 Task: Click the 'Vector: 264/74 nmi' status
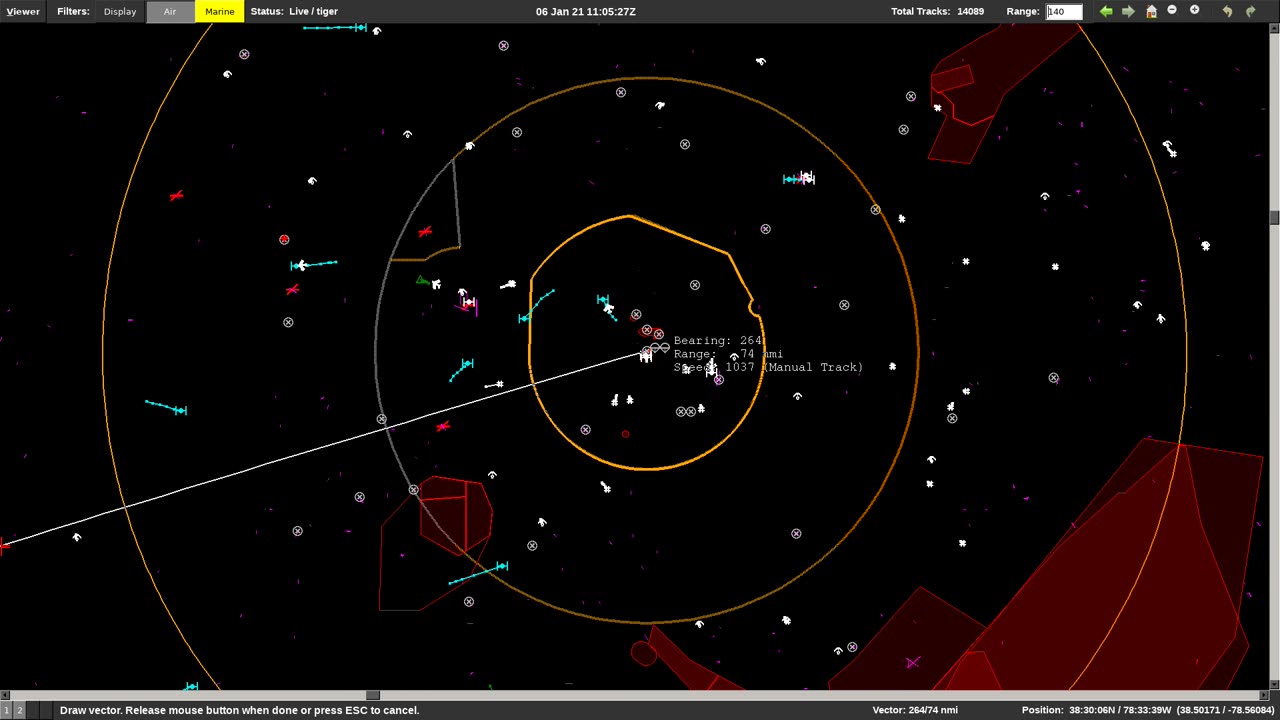click(x=915, y=710)
